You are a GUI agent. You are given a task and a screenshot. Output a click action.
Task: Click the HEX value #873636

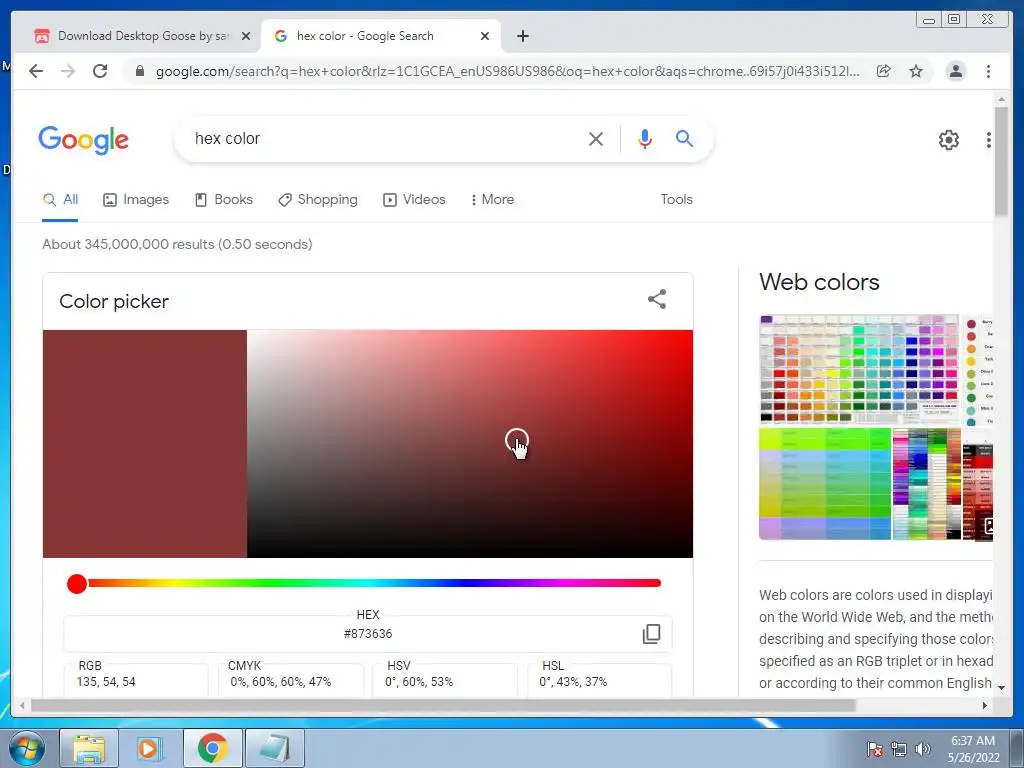click(368, 634)
